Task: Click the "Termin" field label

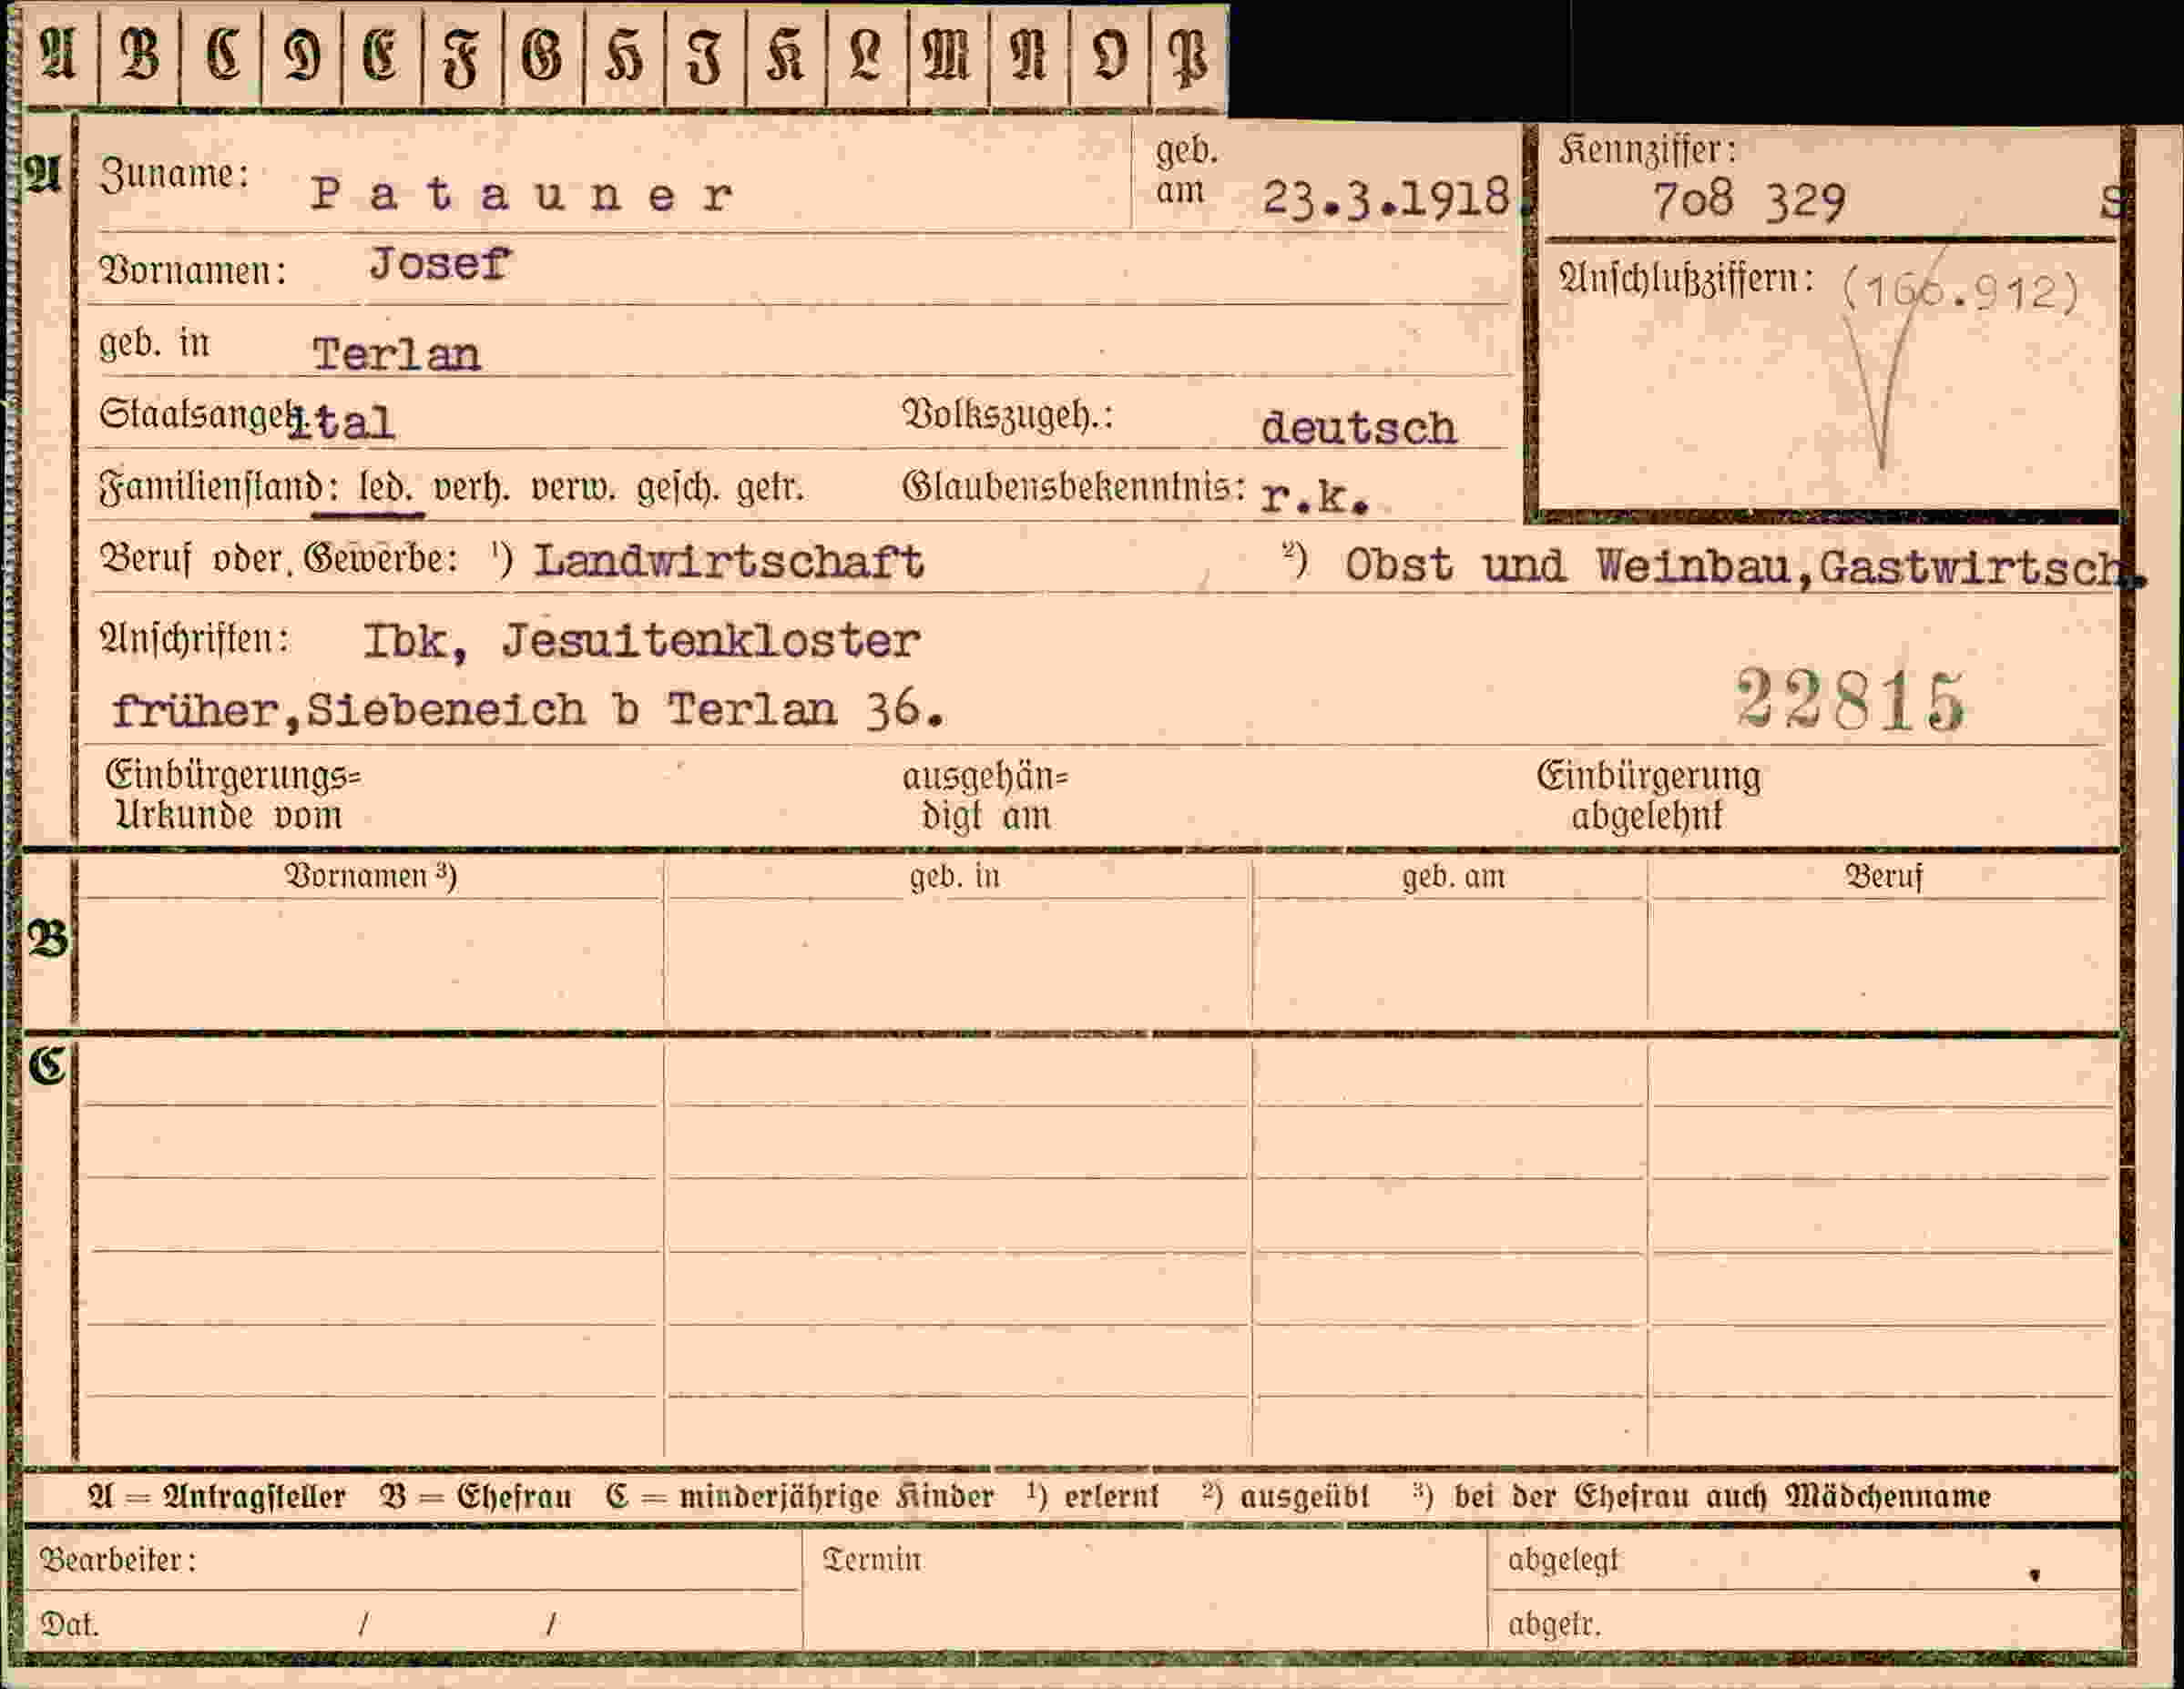Action: click(x=871, y=1560)
